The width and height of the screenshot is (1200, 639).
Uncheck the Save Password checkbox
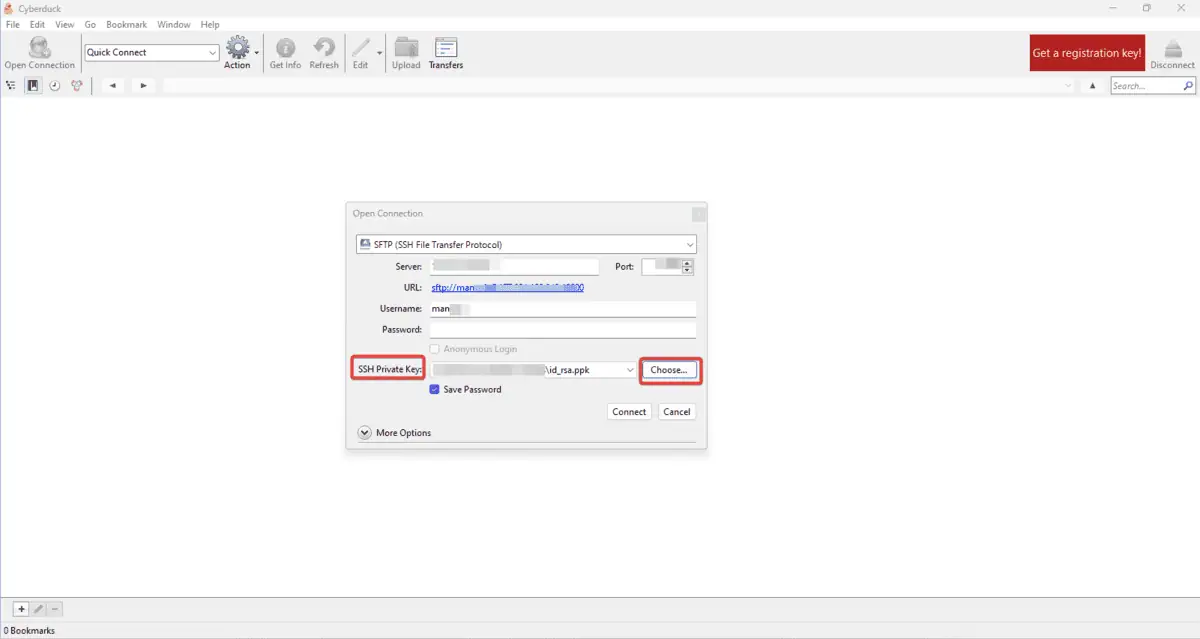pos(435,390)
